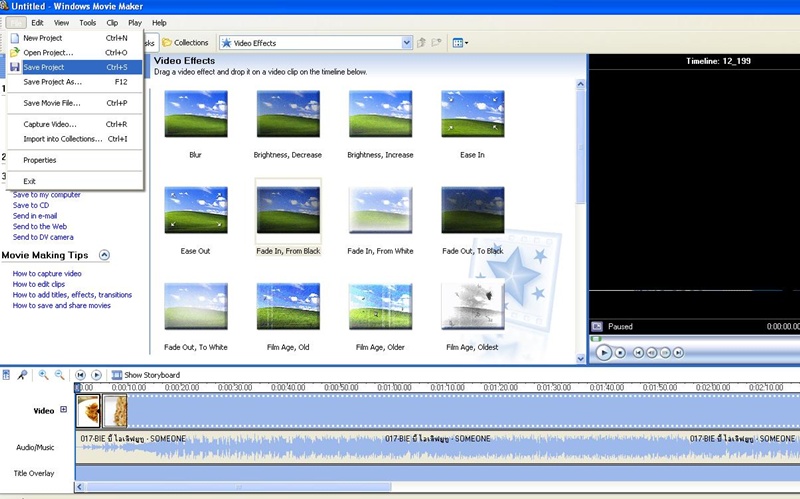Select the Ease Out effect thumbnail
Viewport: 800px width, 499px height.
[x=196, y=210]
